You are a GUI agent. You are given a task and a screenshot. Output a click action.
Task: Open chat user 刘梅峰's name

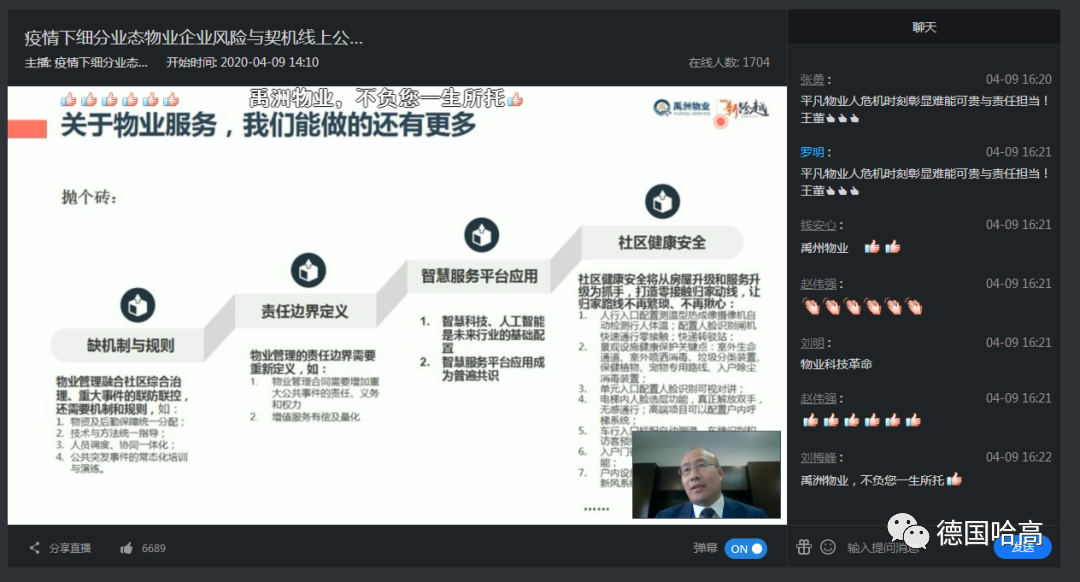tap(818, 458)
